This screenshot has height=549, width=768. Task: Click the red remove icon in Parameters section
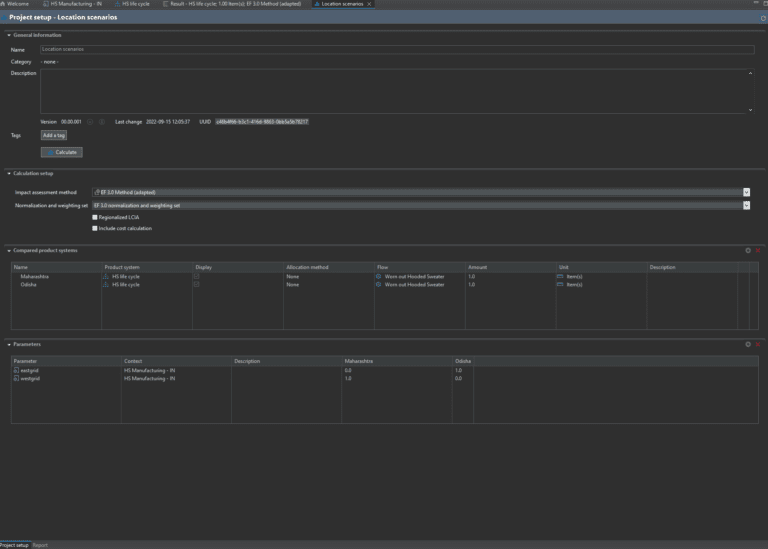(758, 344)
